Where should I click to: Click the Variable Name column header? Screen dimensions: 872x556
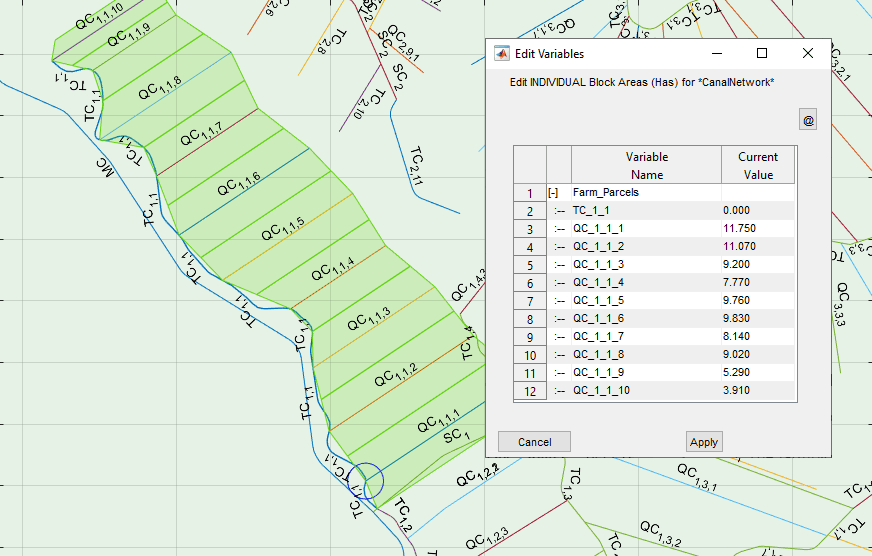646,165
